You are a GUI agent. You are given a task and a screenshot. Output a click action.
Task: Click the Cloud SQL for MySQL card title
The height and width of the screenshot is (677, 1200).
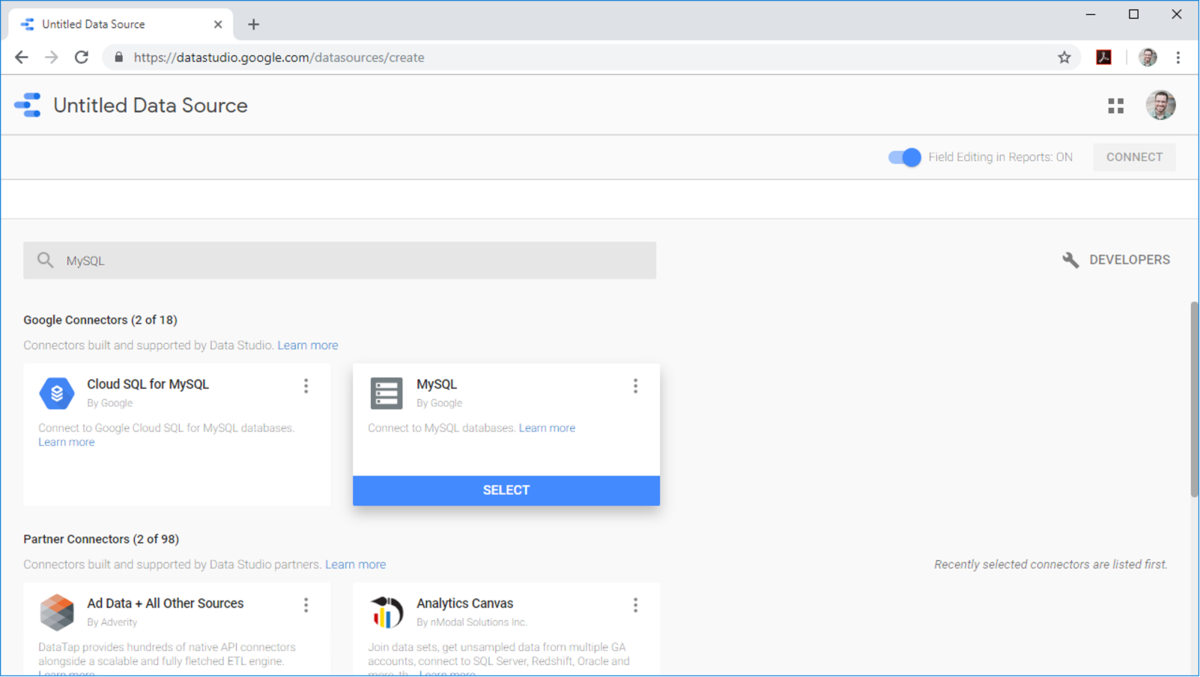pyautogui.click(x=148, y=384)
